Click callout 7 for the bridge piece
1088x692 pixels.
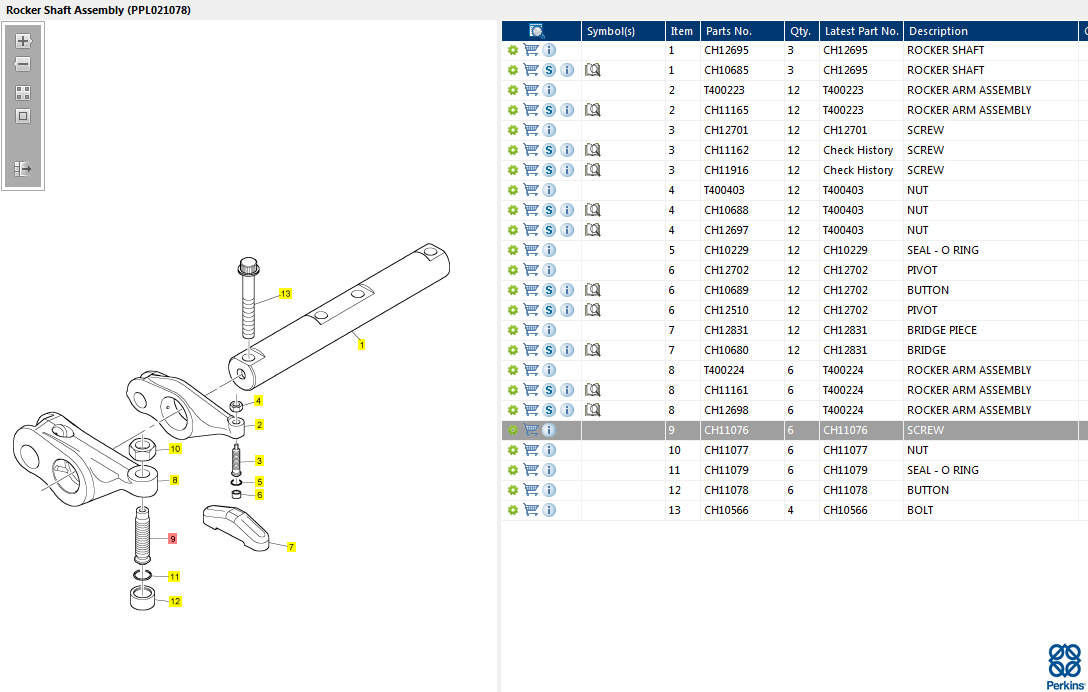(291, 547)
